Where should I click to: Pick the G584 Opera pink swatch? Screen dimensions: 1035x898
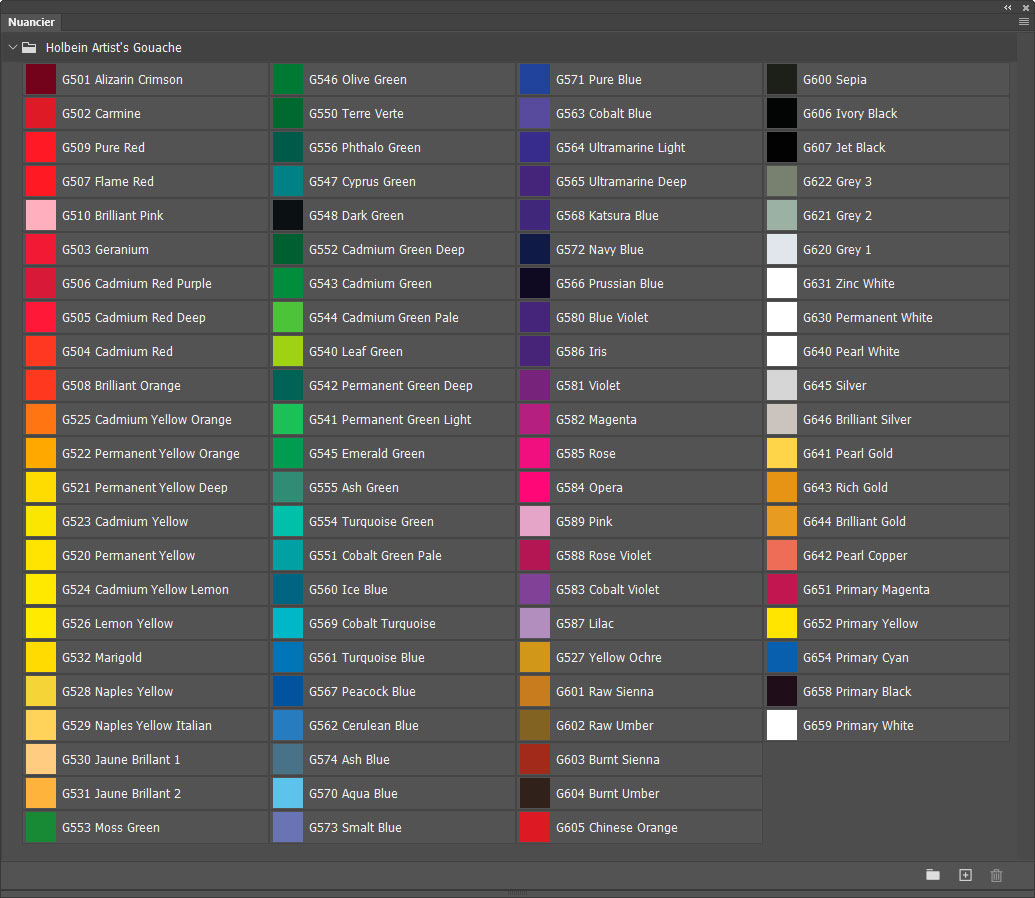click(x=535, y=488)
